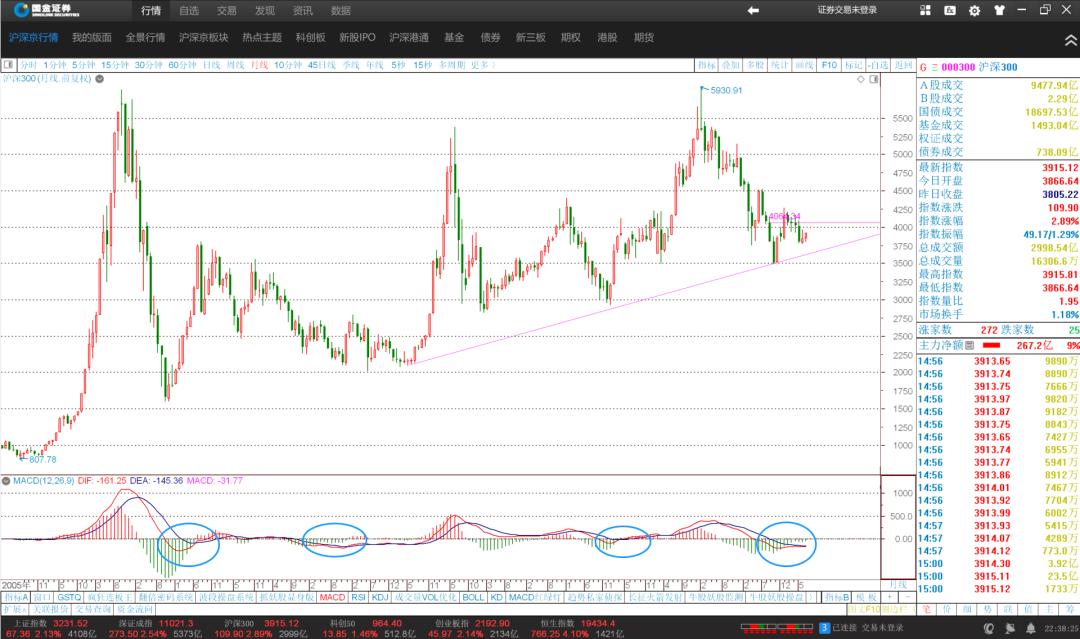Toggle -自选 watchlist button
This screenshot has height=639, width=1080.
tap(877, 65)
